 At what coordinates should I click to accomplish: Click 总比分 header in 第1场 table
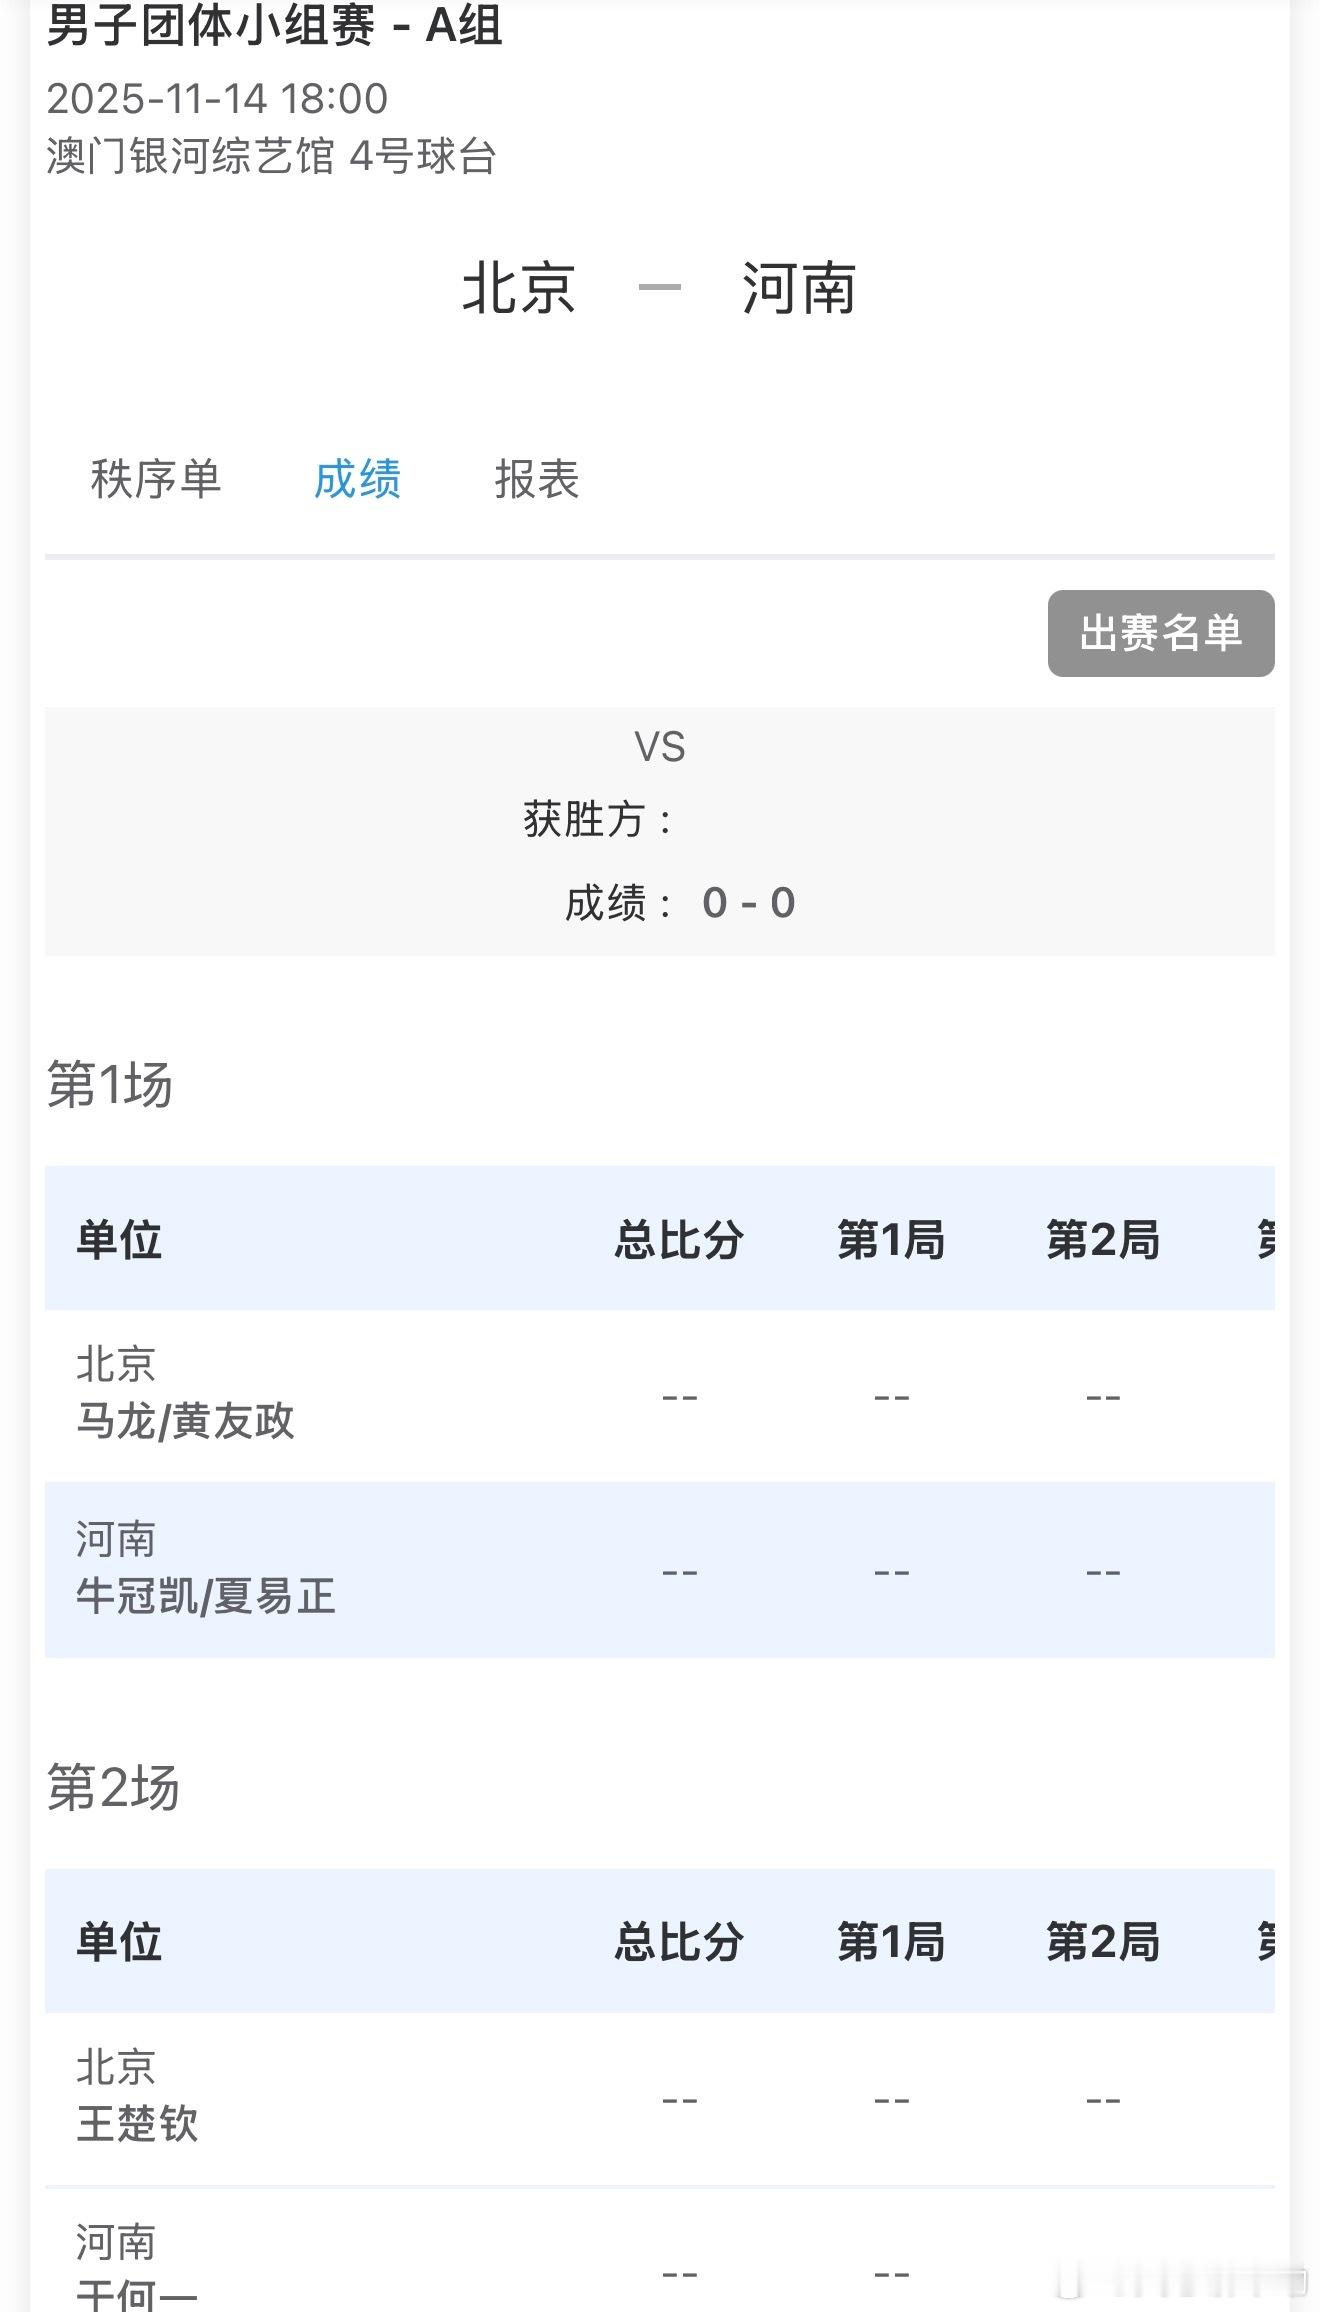tap(679, 1240)
